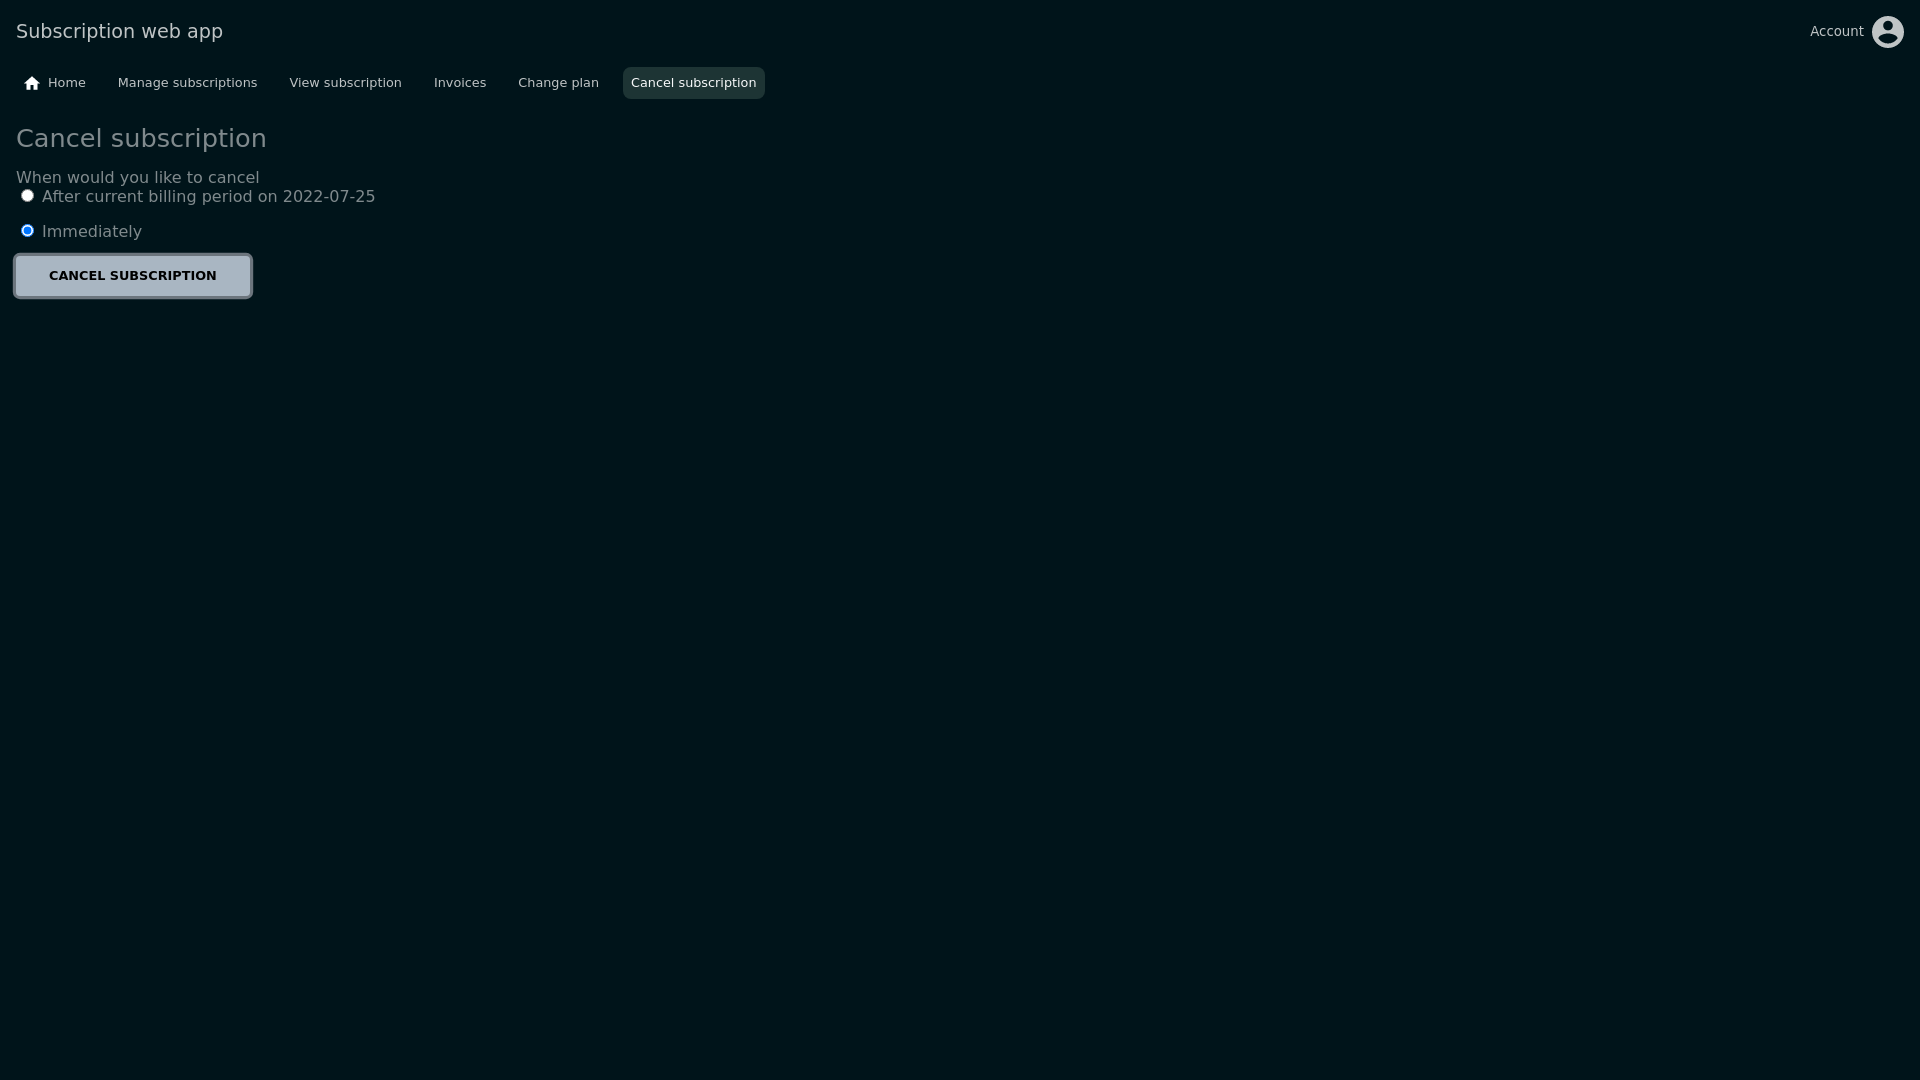
Task: Click the 'Cancel subscription' page heading
Action: [141, 139]
